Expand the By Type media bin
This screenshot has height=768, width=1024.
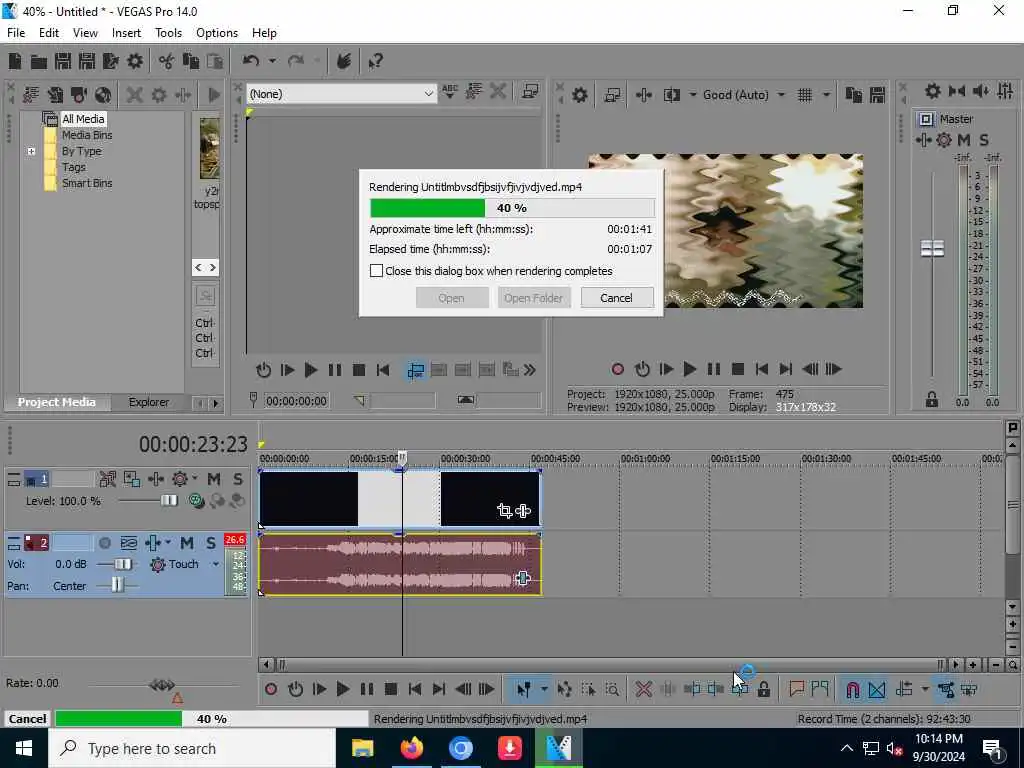(x=31, y=152)
